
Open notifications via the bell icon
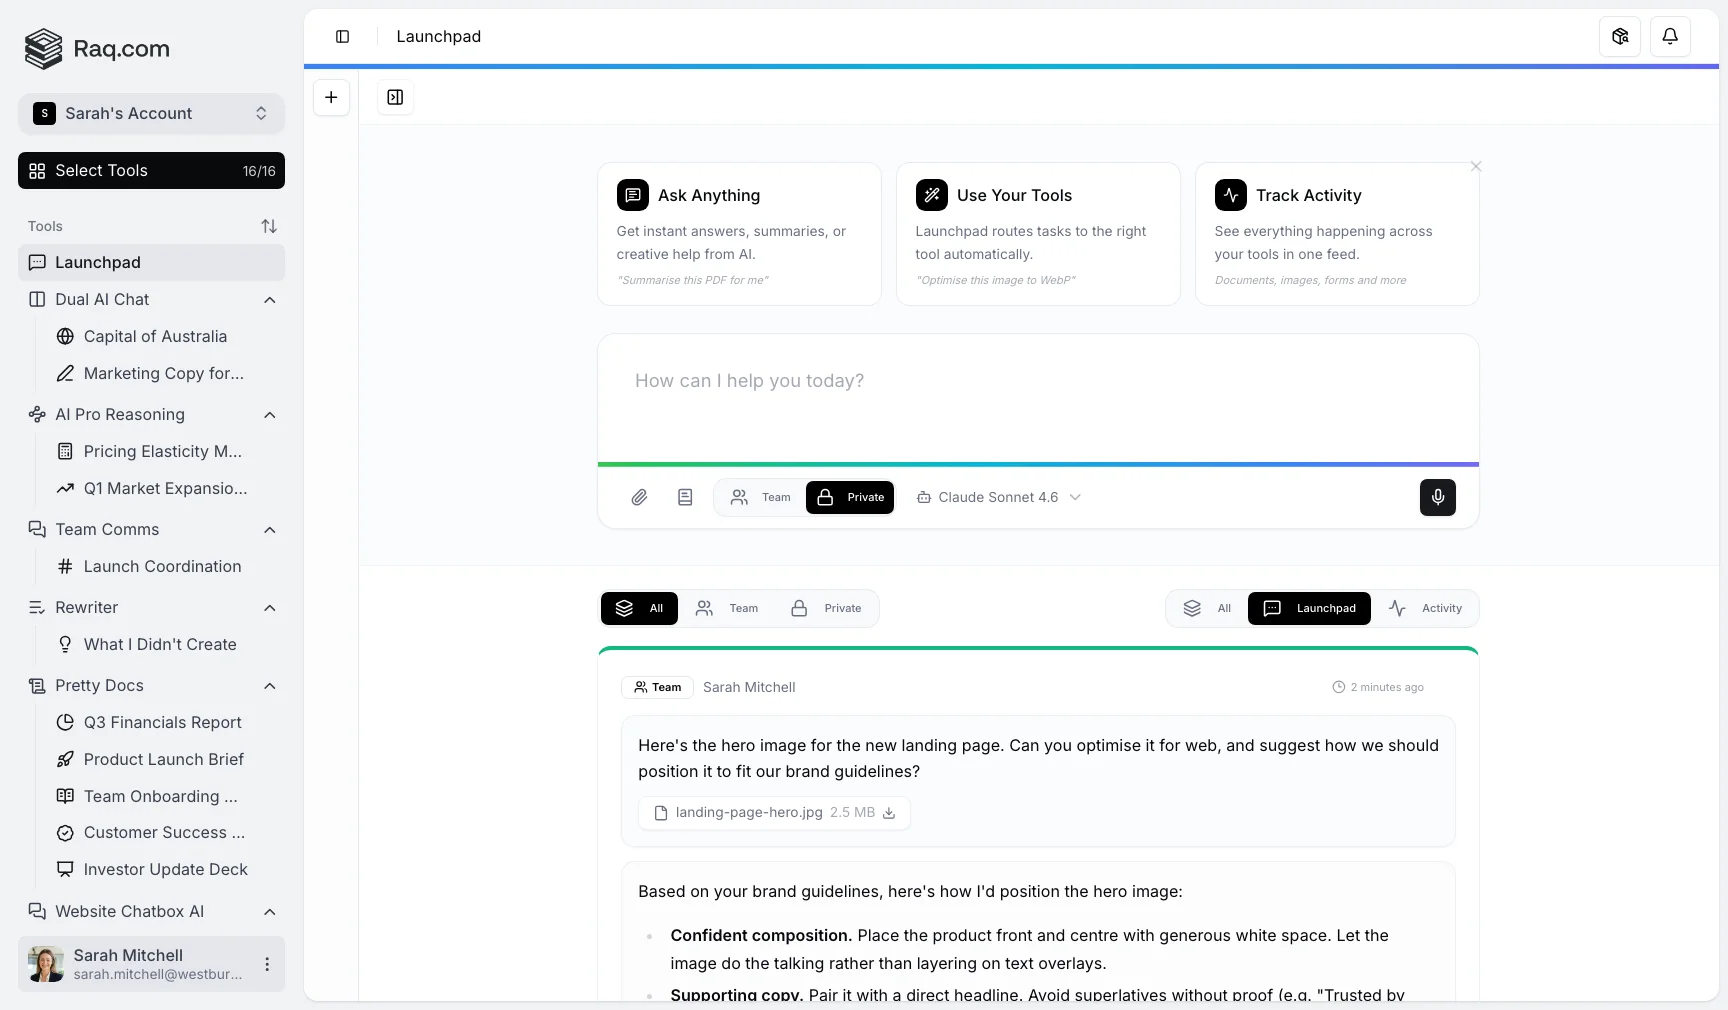1669,37
